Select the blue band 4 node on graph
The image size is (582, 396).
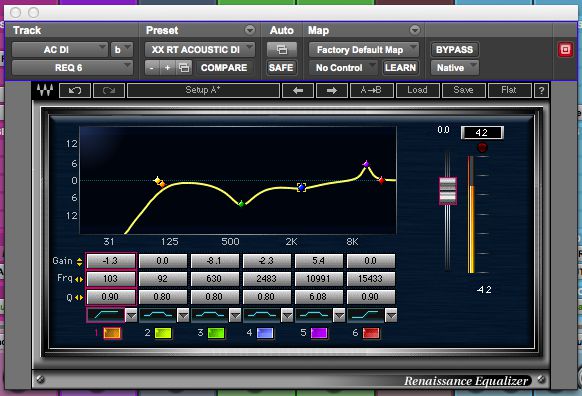click(x=301, y=187)
